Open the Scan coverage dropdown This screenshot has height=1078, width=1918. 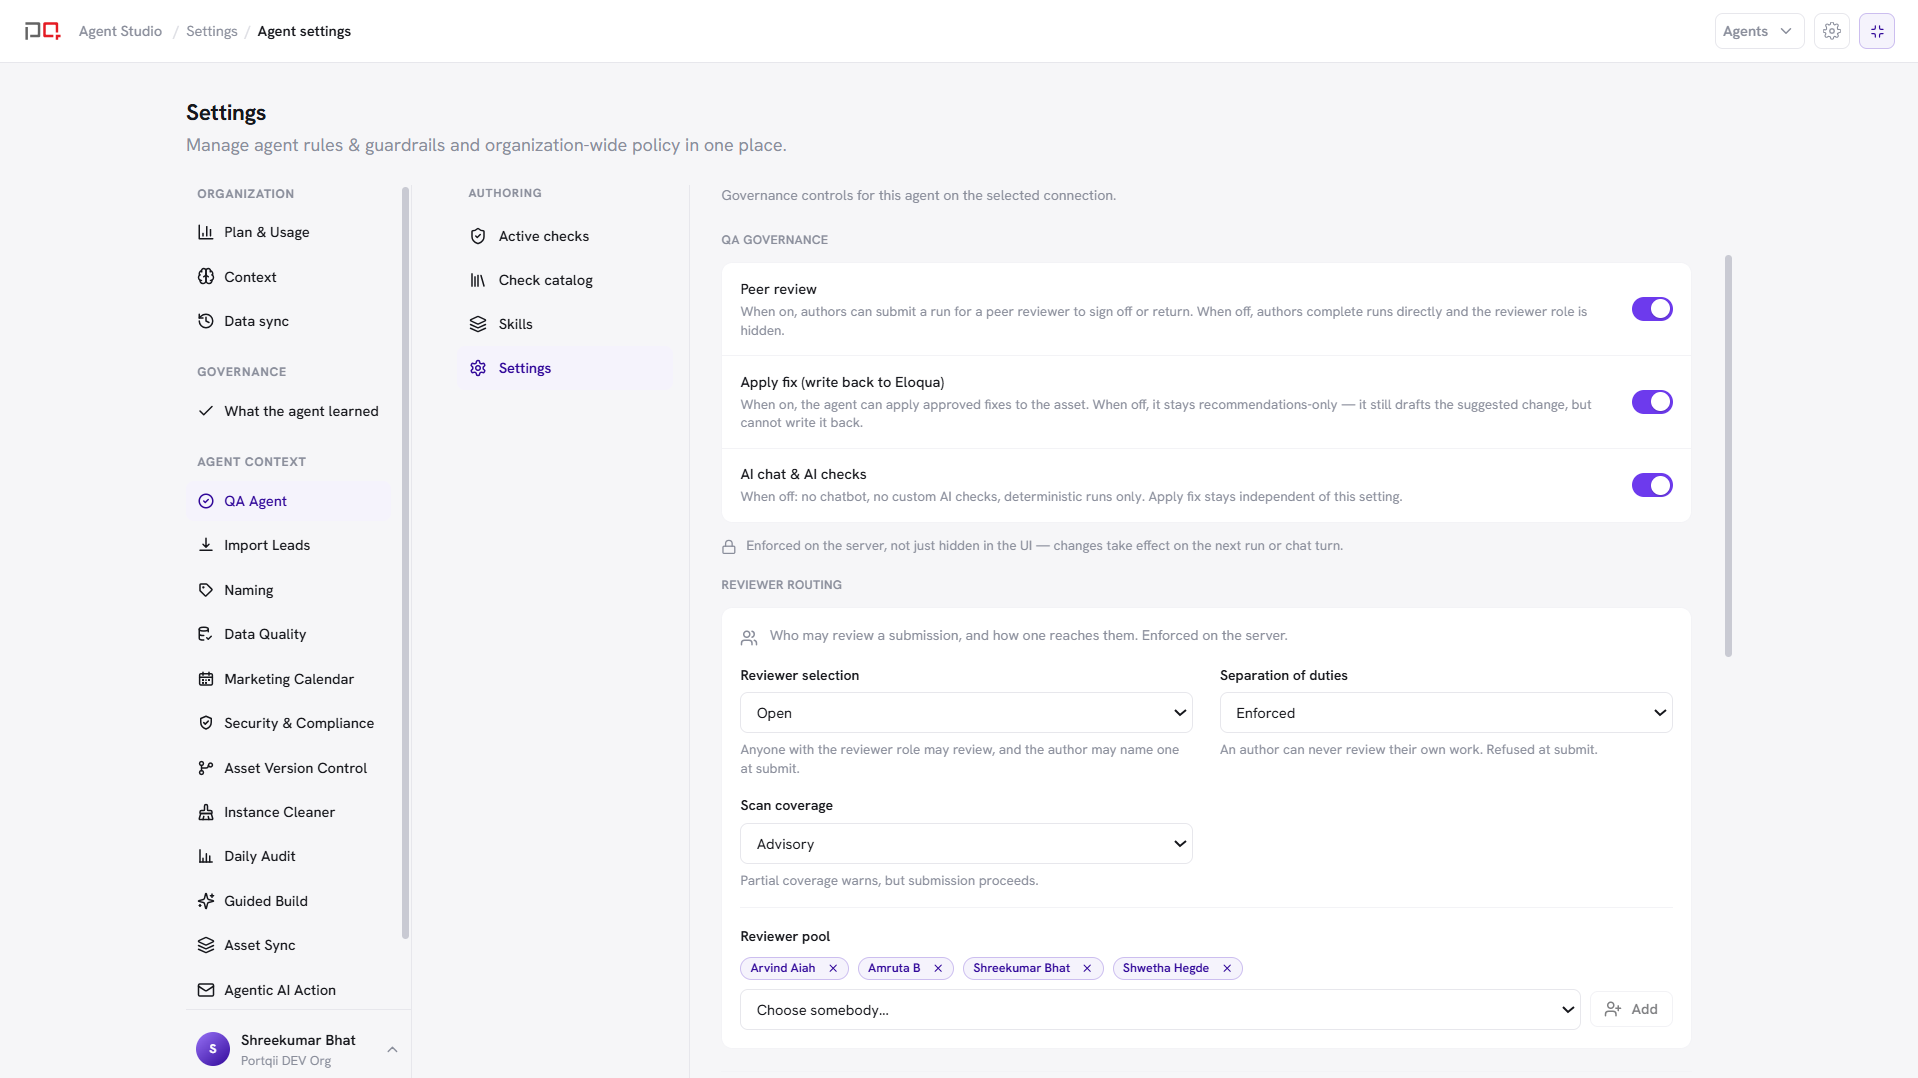click(x=966, y=844)
